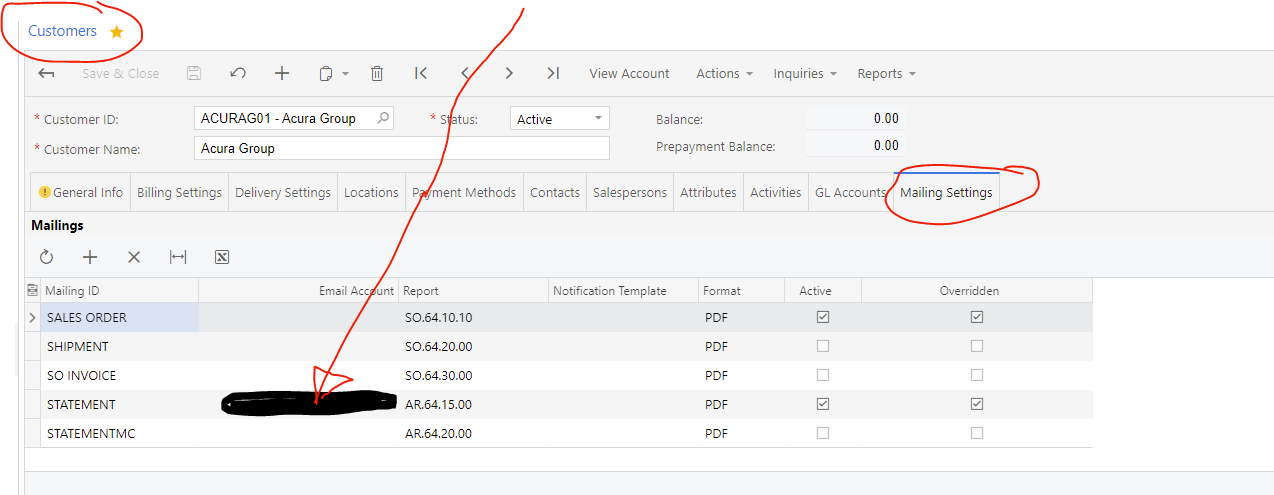The width and height of the screenshot is (1274, 495).
Task: Click the clipboard copy-paste icon
Action: tap(325, 73)
